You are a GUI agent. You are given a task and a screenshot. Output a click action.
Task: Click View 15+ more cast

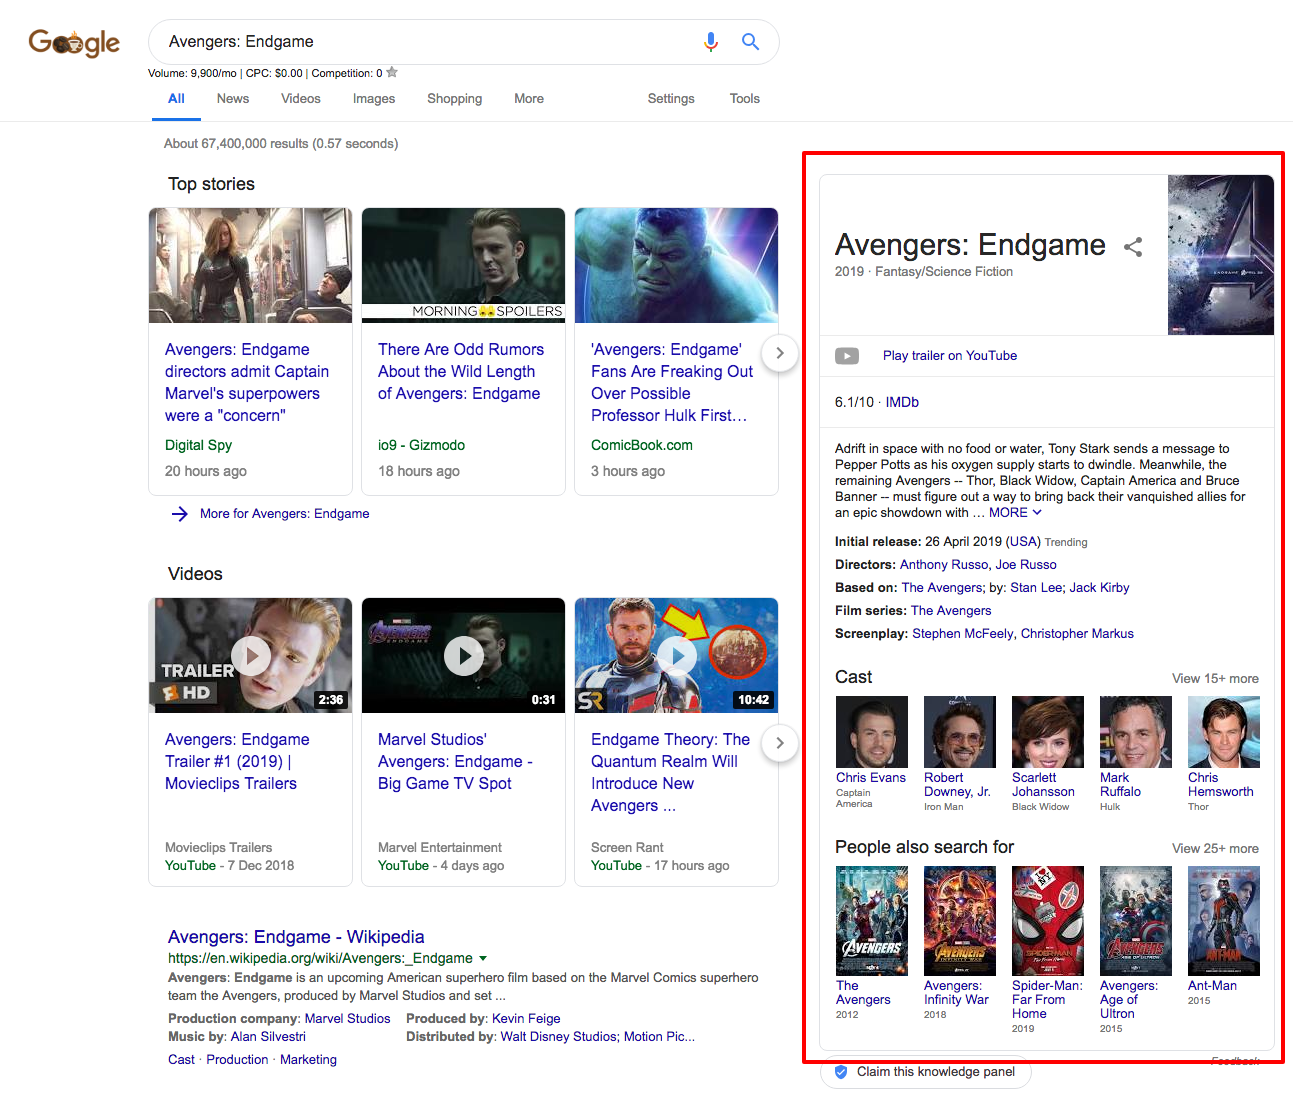click(1215, 679)
